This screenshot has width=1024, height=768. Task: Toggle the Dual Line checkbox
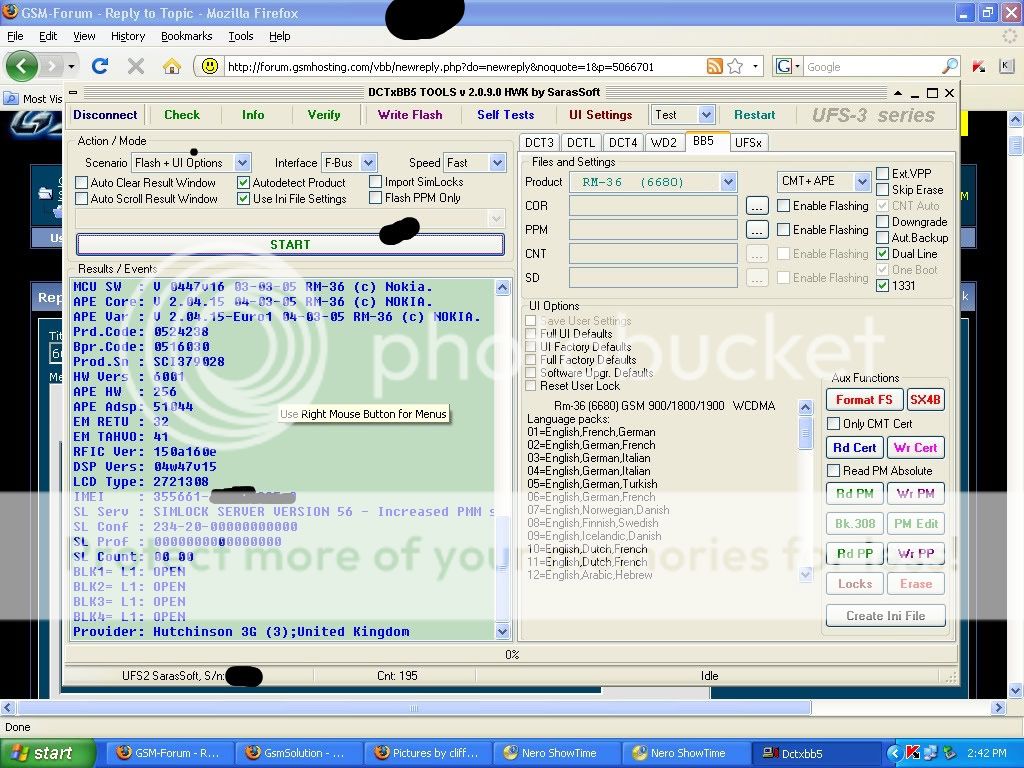tap(882, 253)
